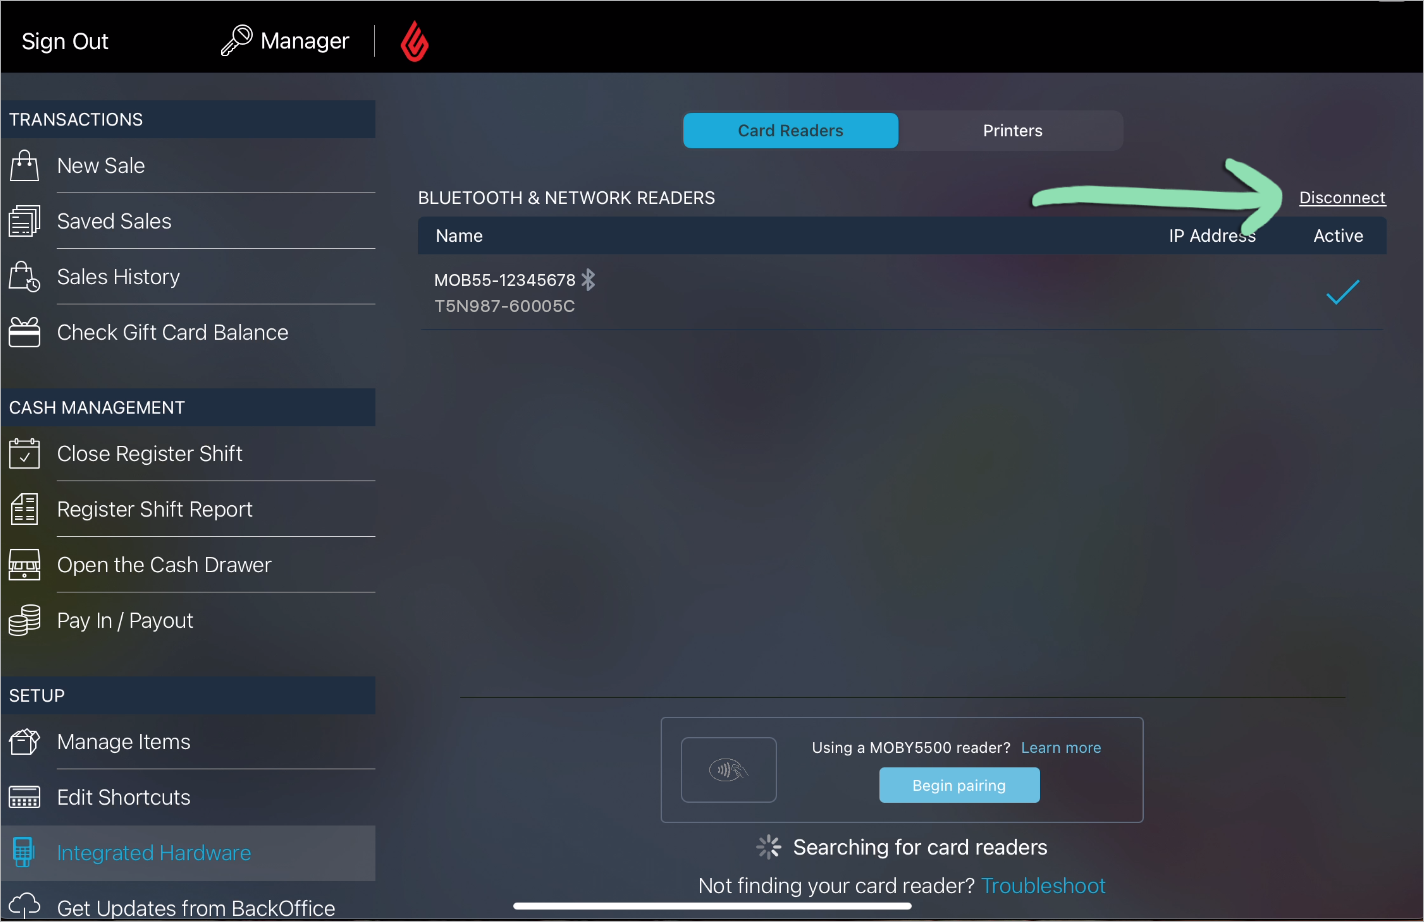Click the Check Gift Card Balance icon
This screenshot has height=922, width=1424.
coord(24,332)
